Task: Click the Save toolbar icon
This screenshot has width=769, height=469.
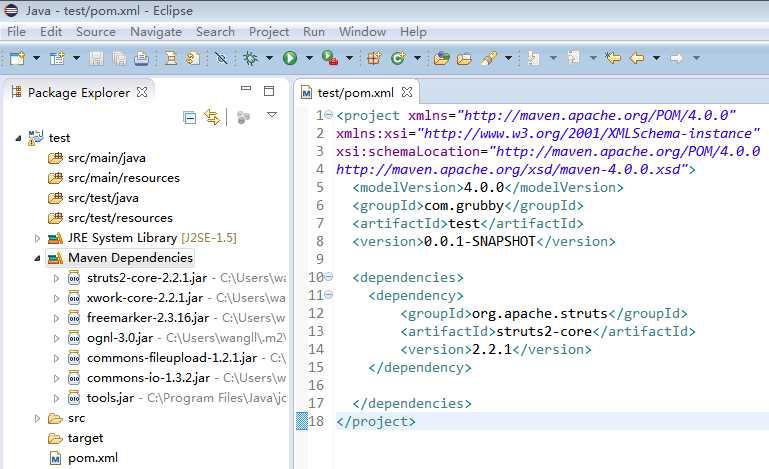Action: (96, 58)
